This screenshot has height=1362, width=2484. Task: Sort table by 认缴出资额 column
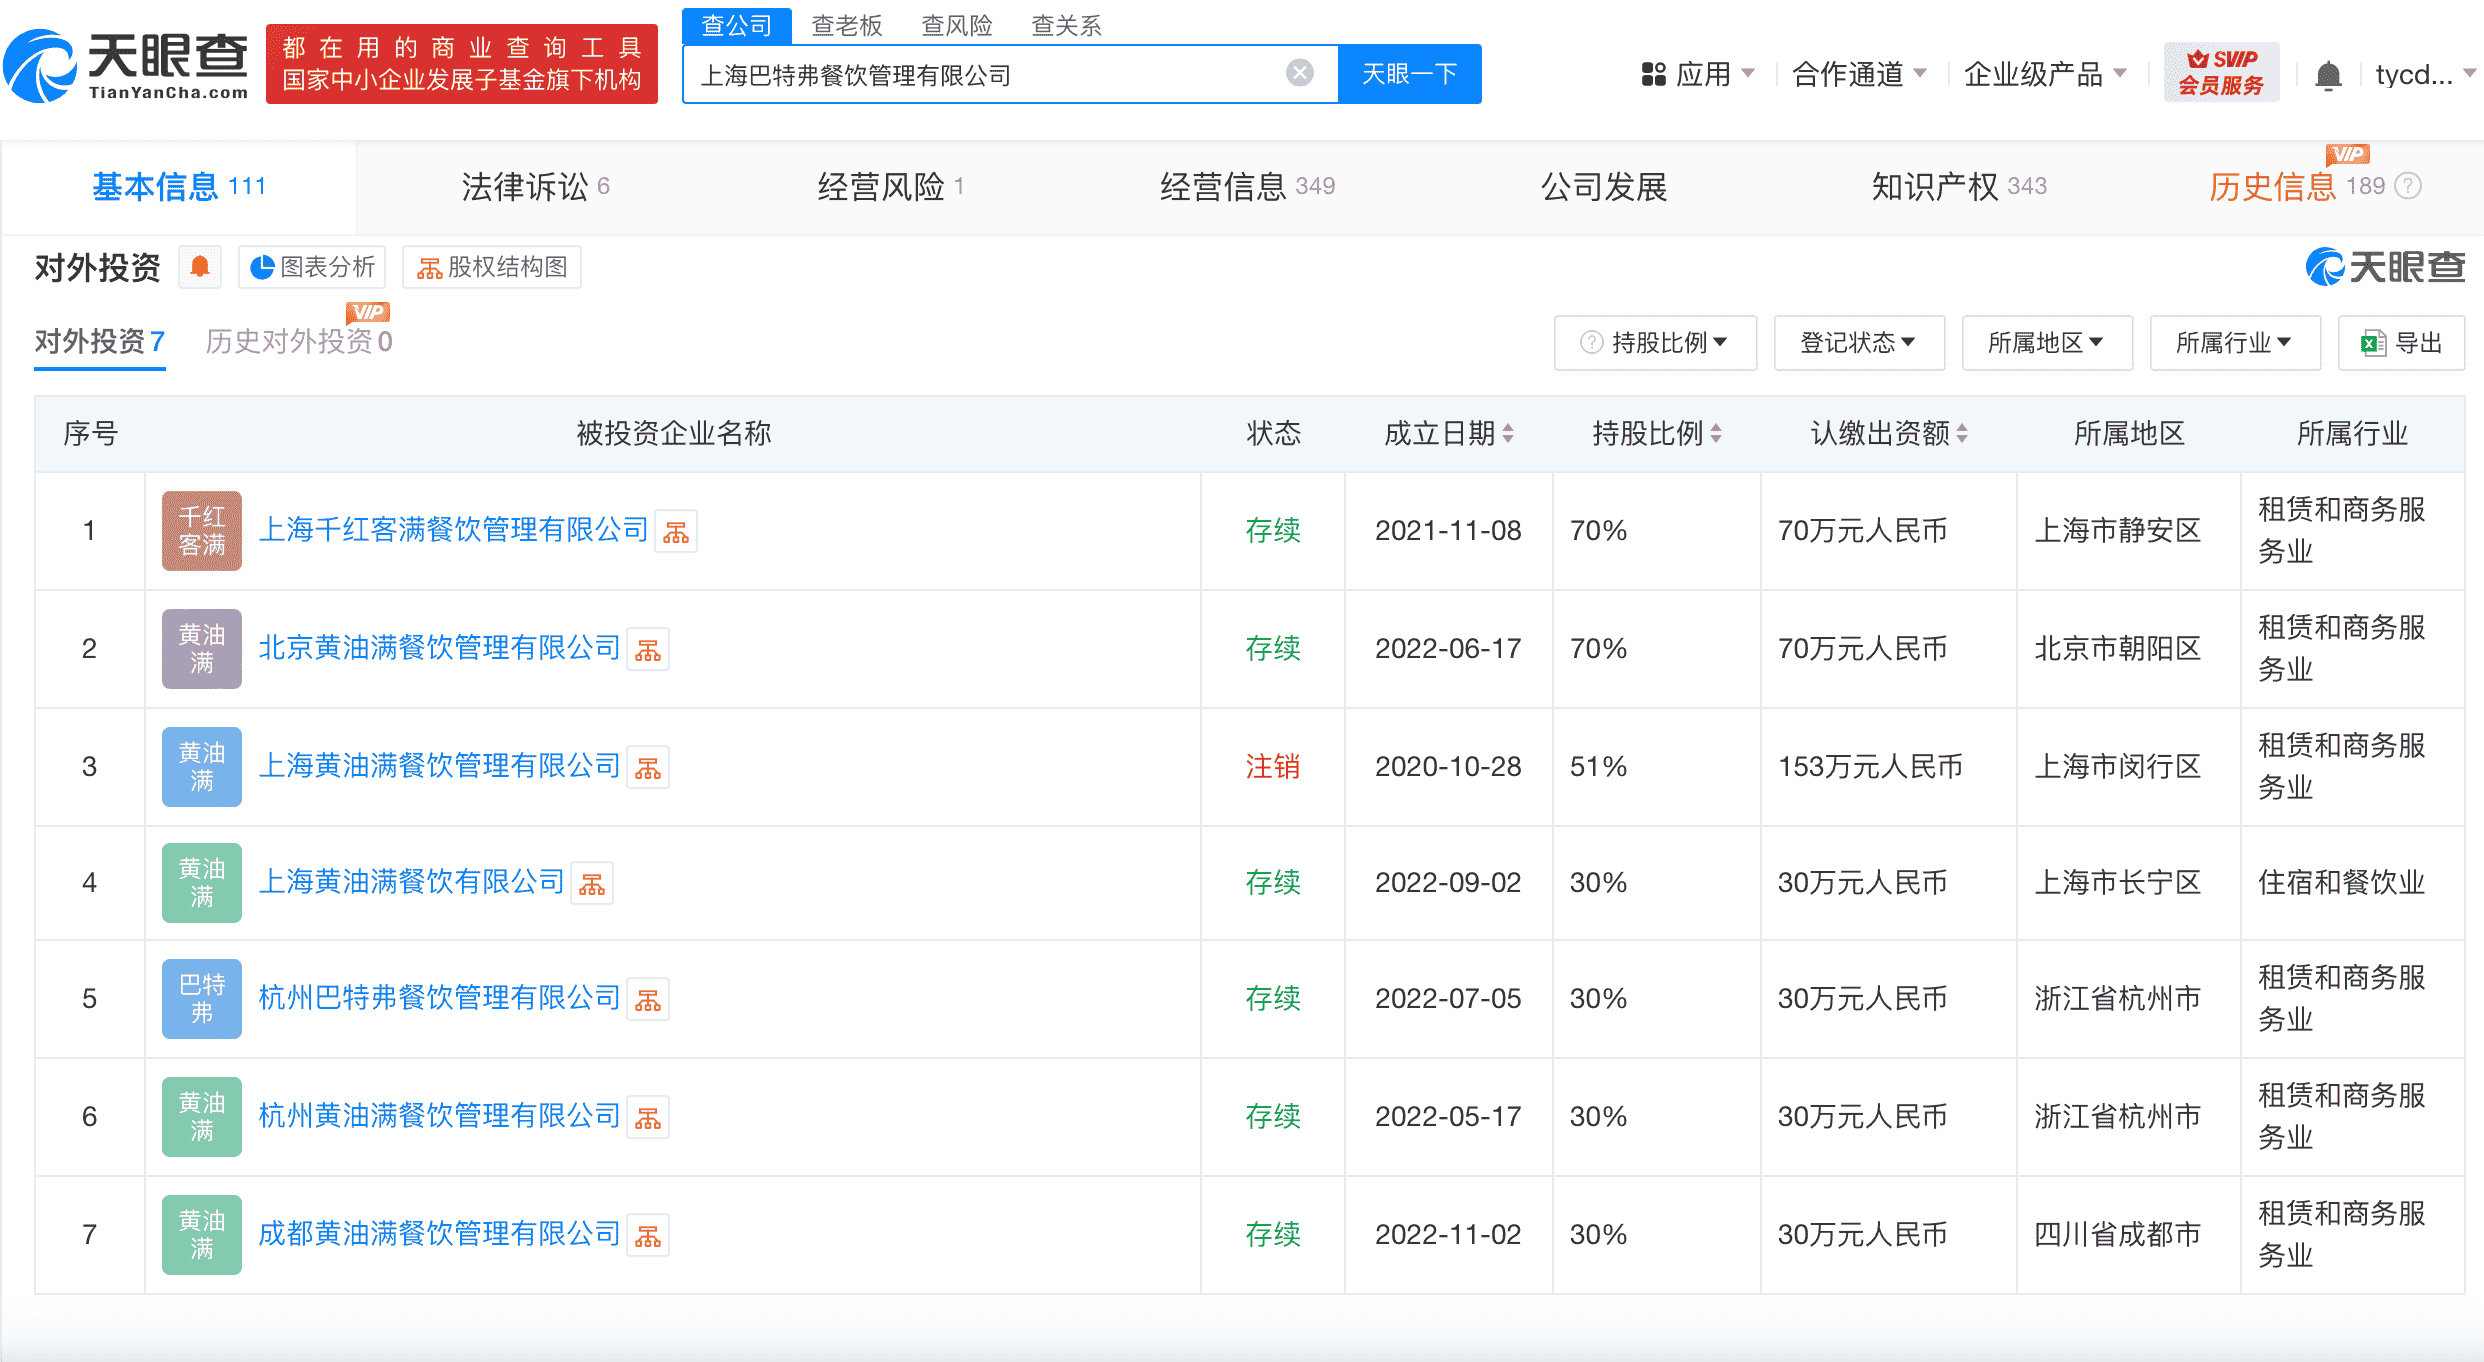(1962, 434)
